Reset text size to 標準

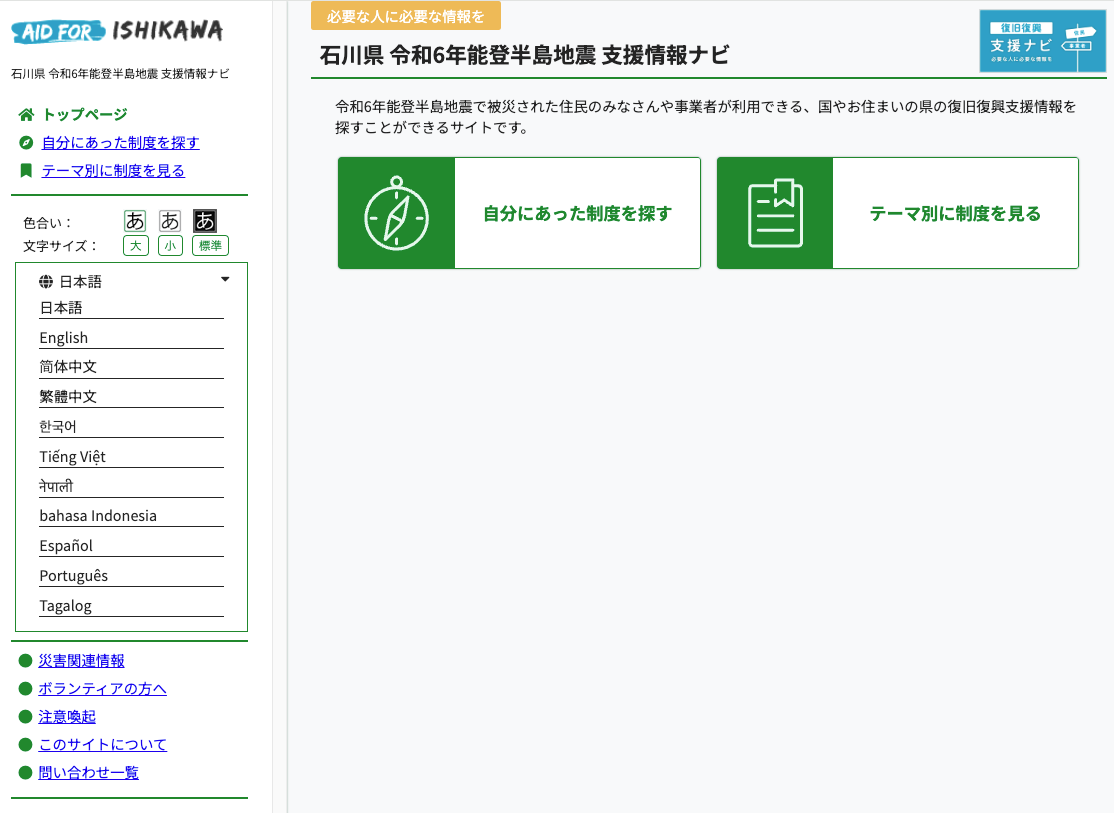pos(210,246)
